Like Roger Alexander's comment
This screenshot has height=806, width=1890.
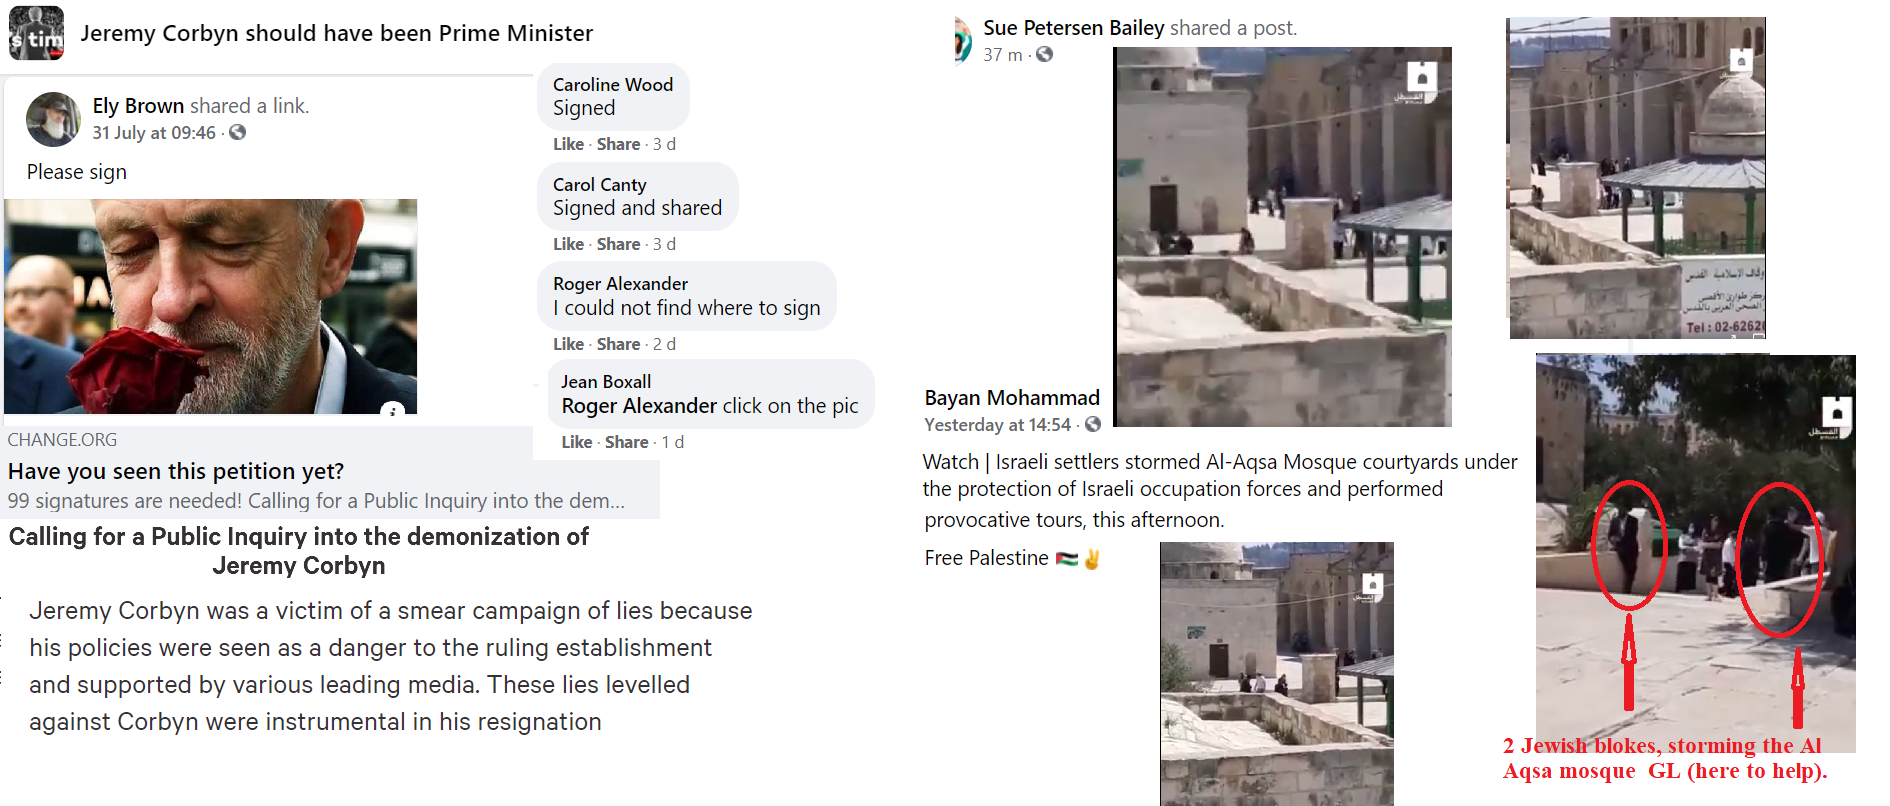(568, 344)
